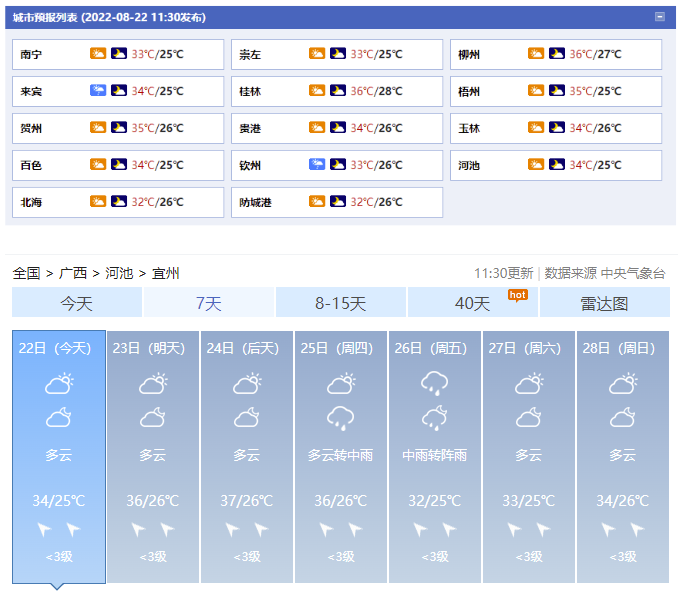Open 广西 breadcrumb link
This screenshot has height=596, width=684.
pyautogui.click(x=73, y=273)
